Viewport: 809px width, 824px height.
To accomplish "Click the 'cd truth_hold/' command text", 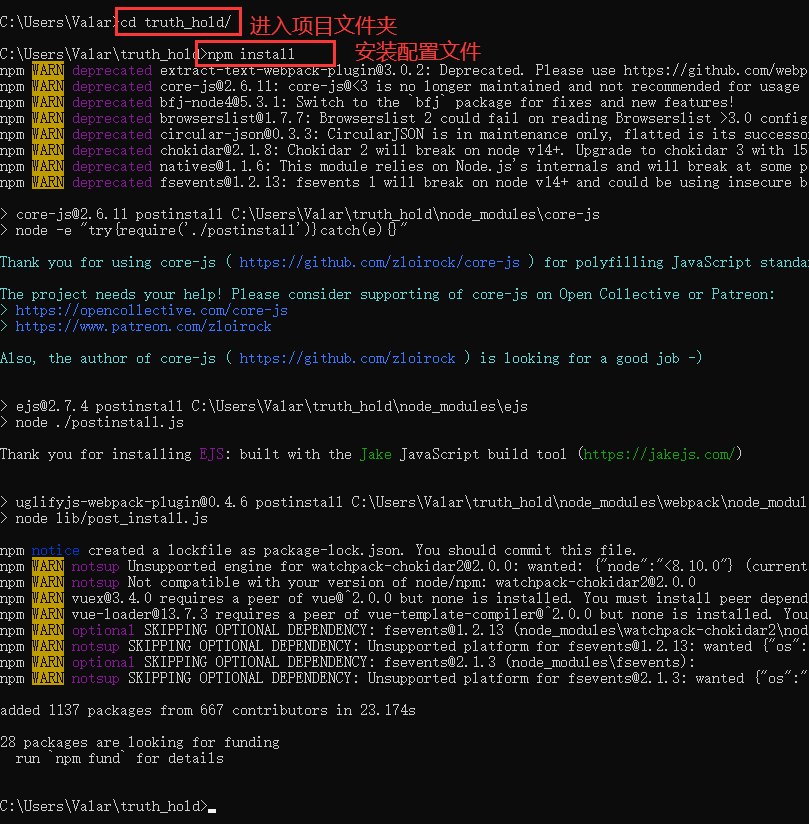I will tap(176, 22).
